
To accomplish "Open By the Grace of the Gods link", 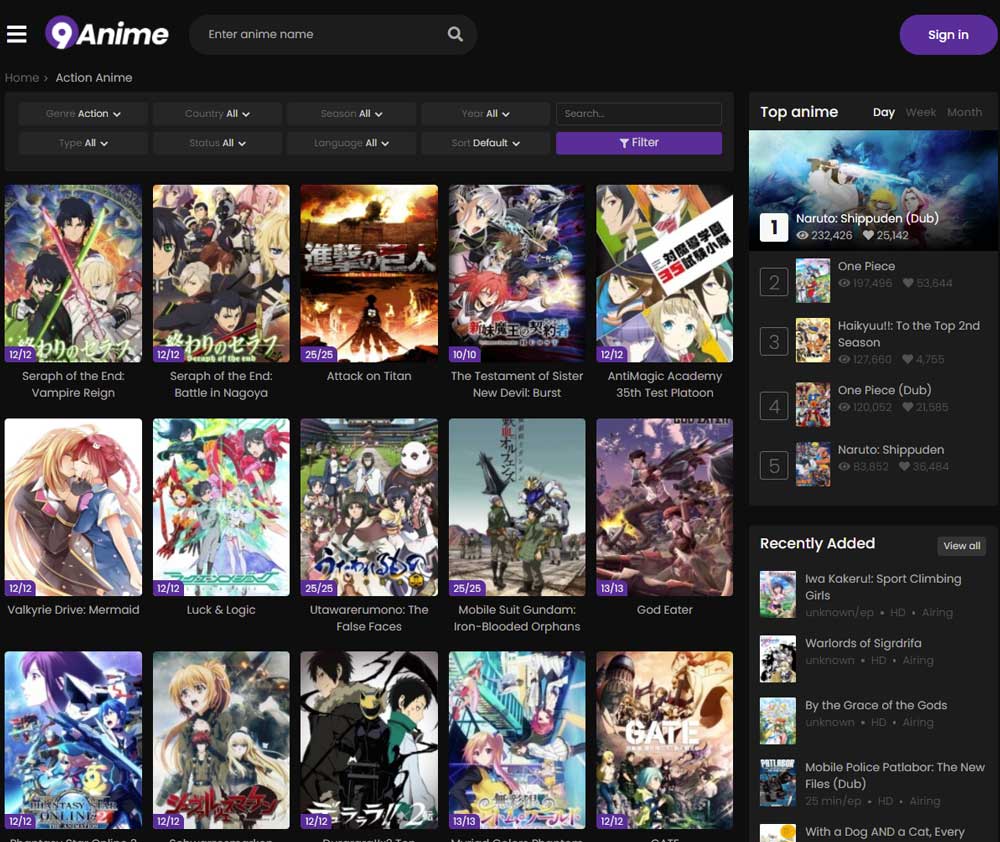I will pos(876,705).
